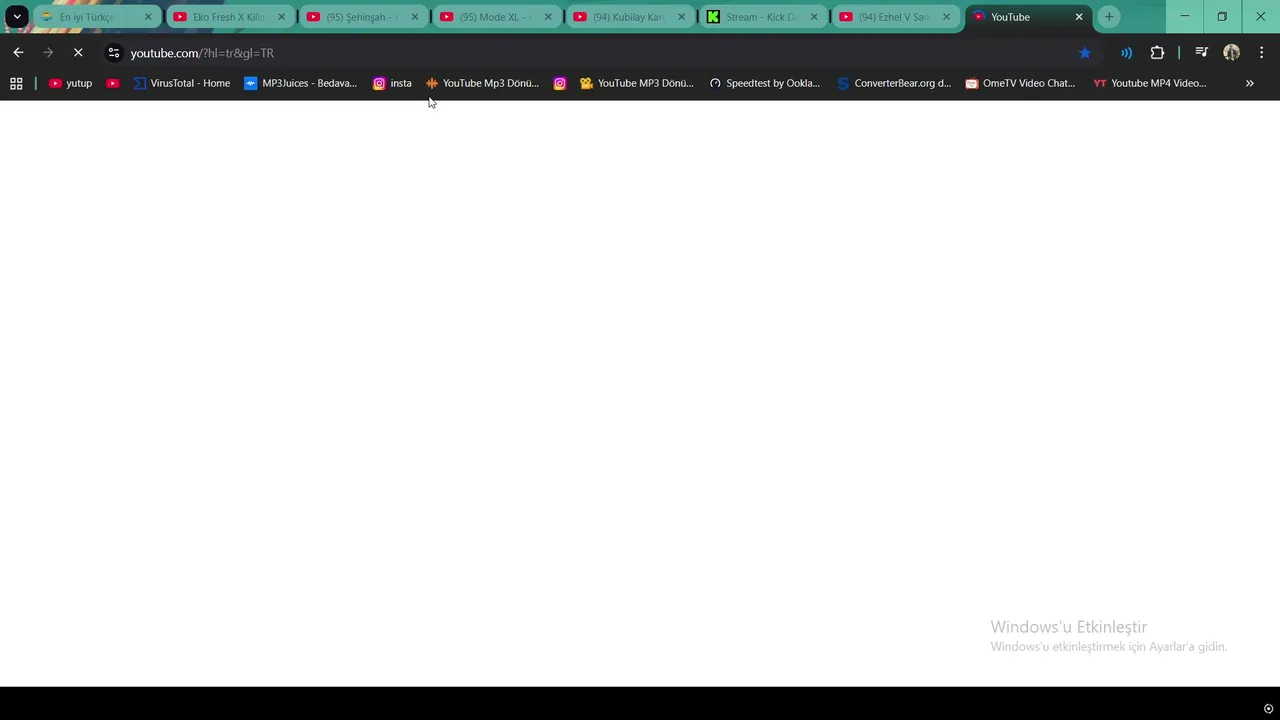This screenshot has width=1280, height=720.
Task: Restore down the Chrome window
Action: [x=1222, y=17]
